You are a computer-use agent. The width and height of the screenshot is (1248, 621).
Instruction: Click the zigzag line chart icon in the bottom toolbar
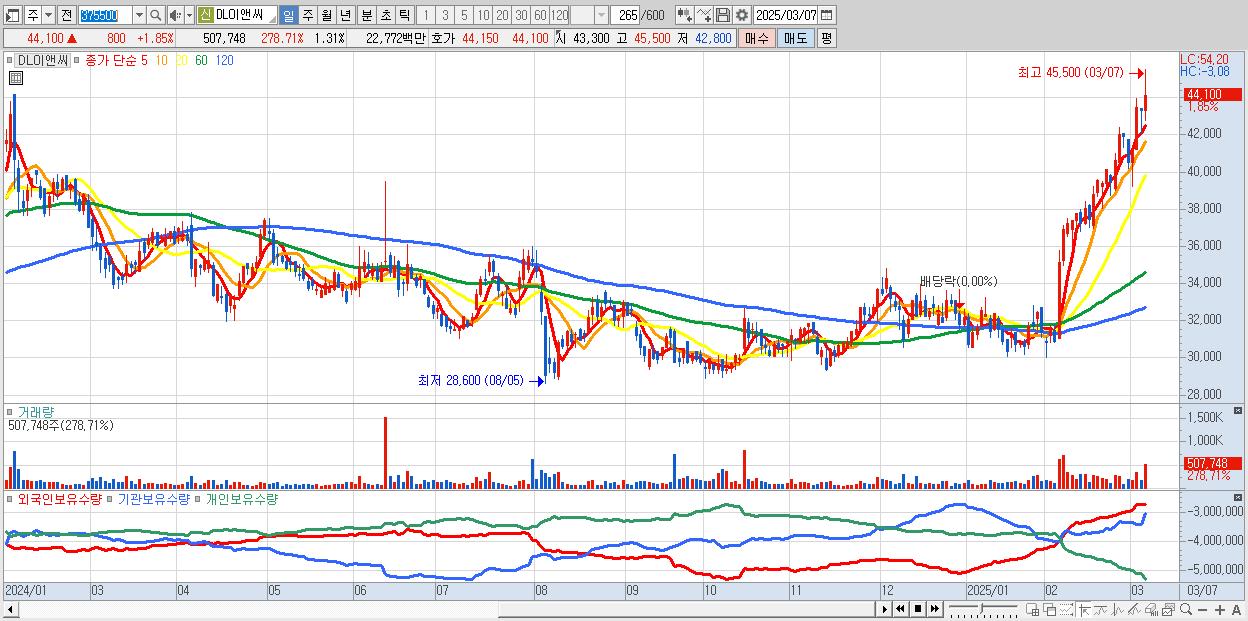pyautogui.click(x=1118, y=609)
